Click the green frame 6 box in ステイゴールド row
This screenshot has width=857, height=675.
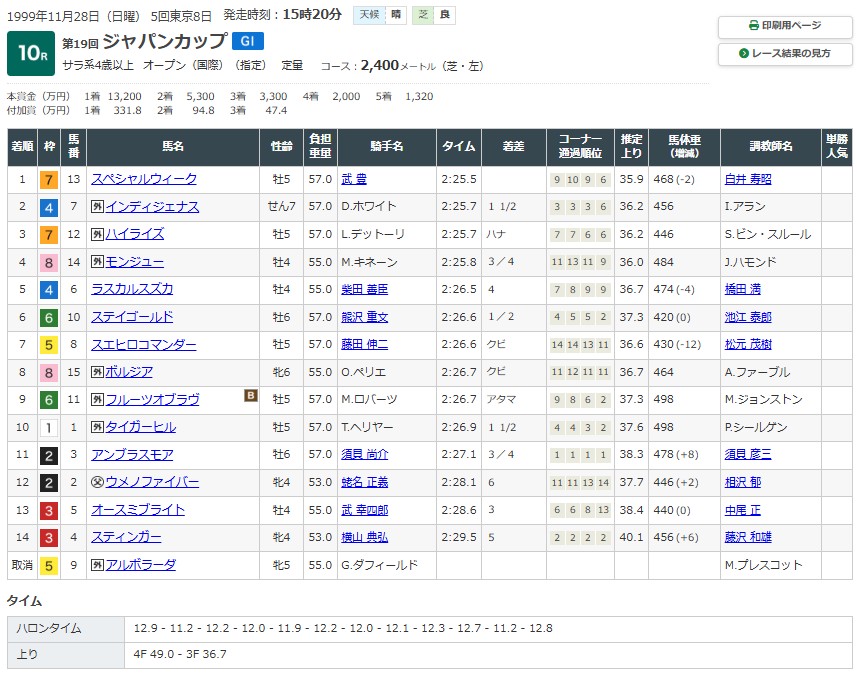[x=48, y=317]
